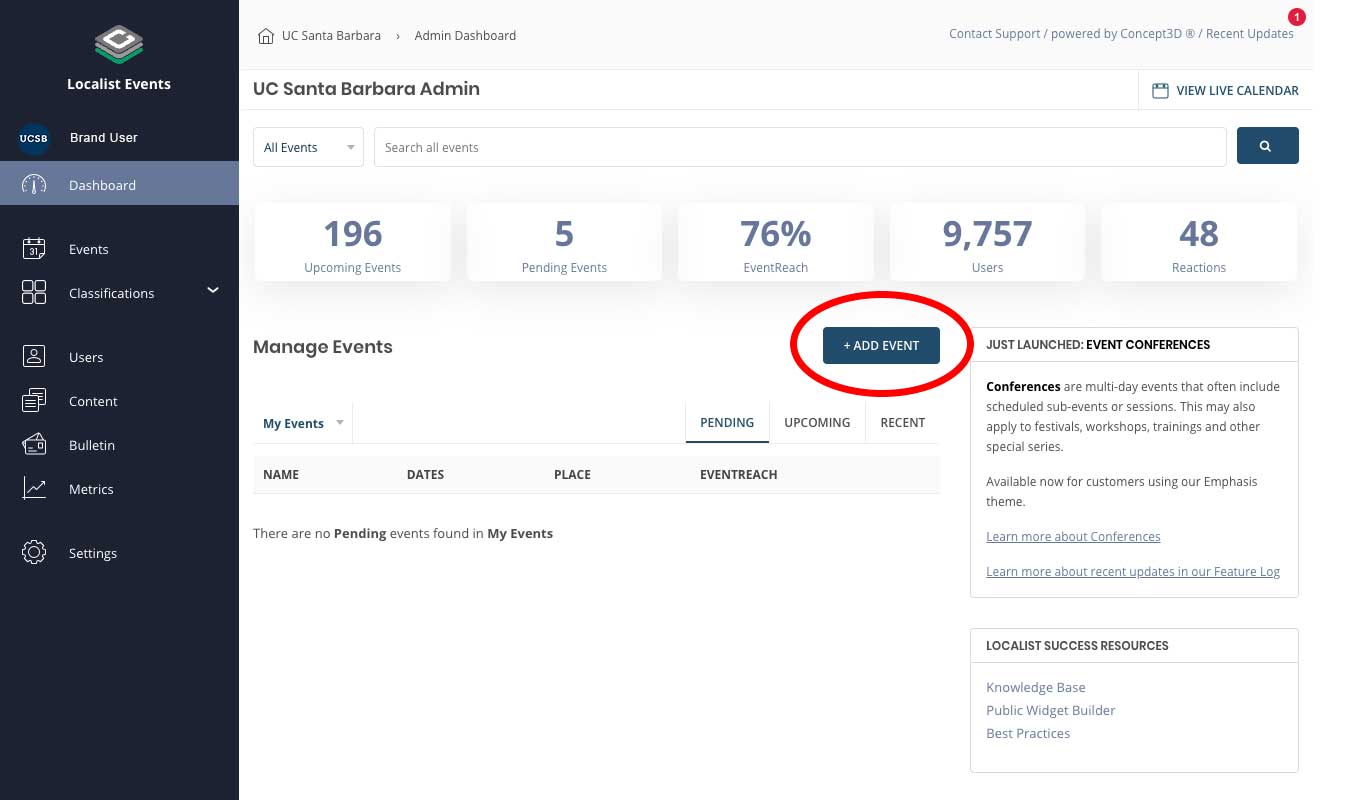Click the home icon in breadcrumb
This screenshot has width=1352, height=800.
click(265, 36)
